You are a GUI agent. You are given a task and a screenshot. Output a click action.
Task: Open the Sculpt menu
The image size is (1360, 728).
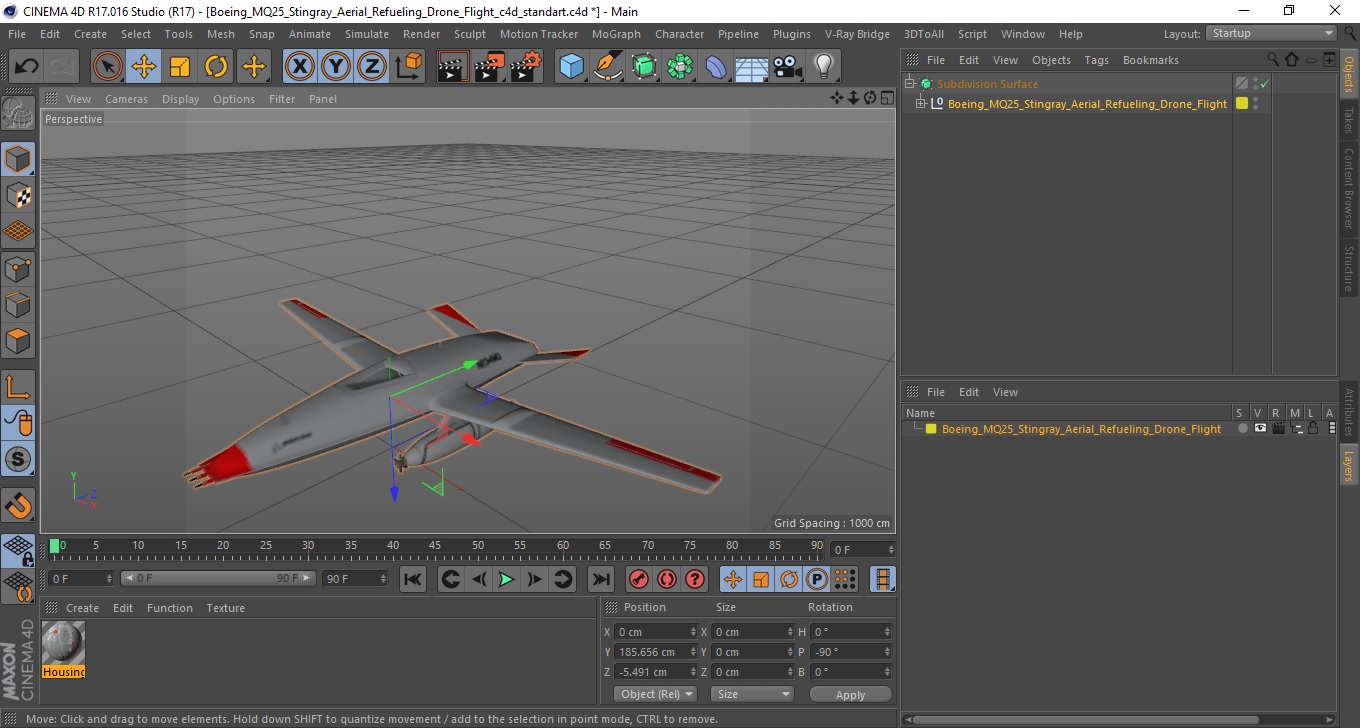point(470,34)
